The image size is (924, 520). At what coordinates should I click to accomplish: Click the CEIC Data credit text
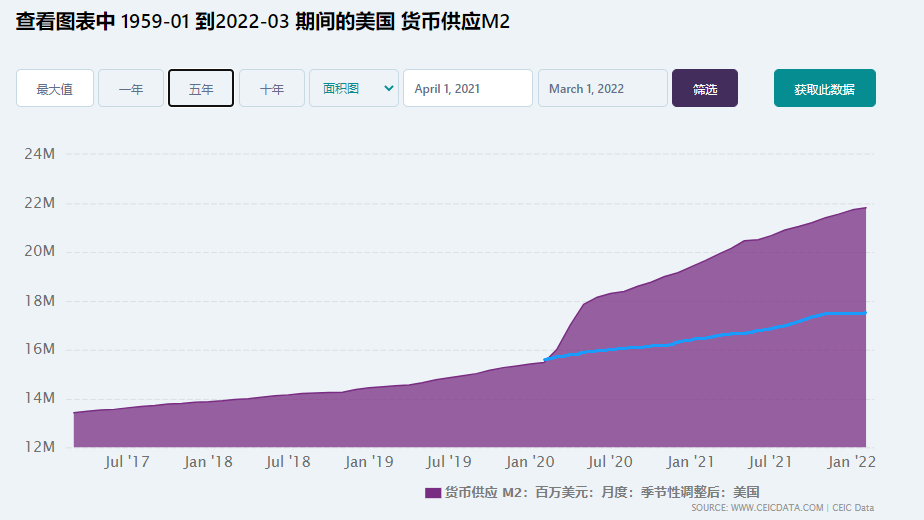coord(853,508)
